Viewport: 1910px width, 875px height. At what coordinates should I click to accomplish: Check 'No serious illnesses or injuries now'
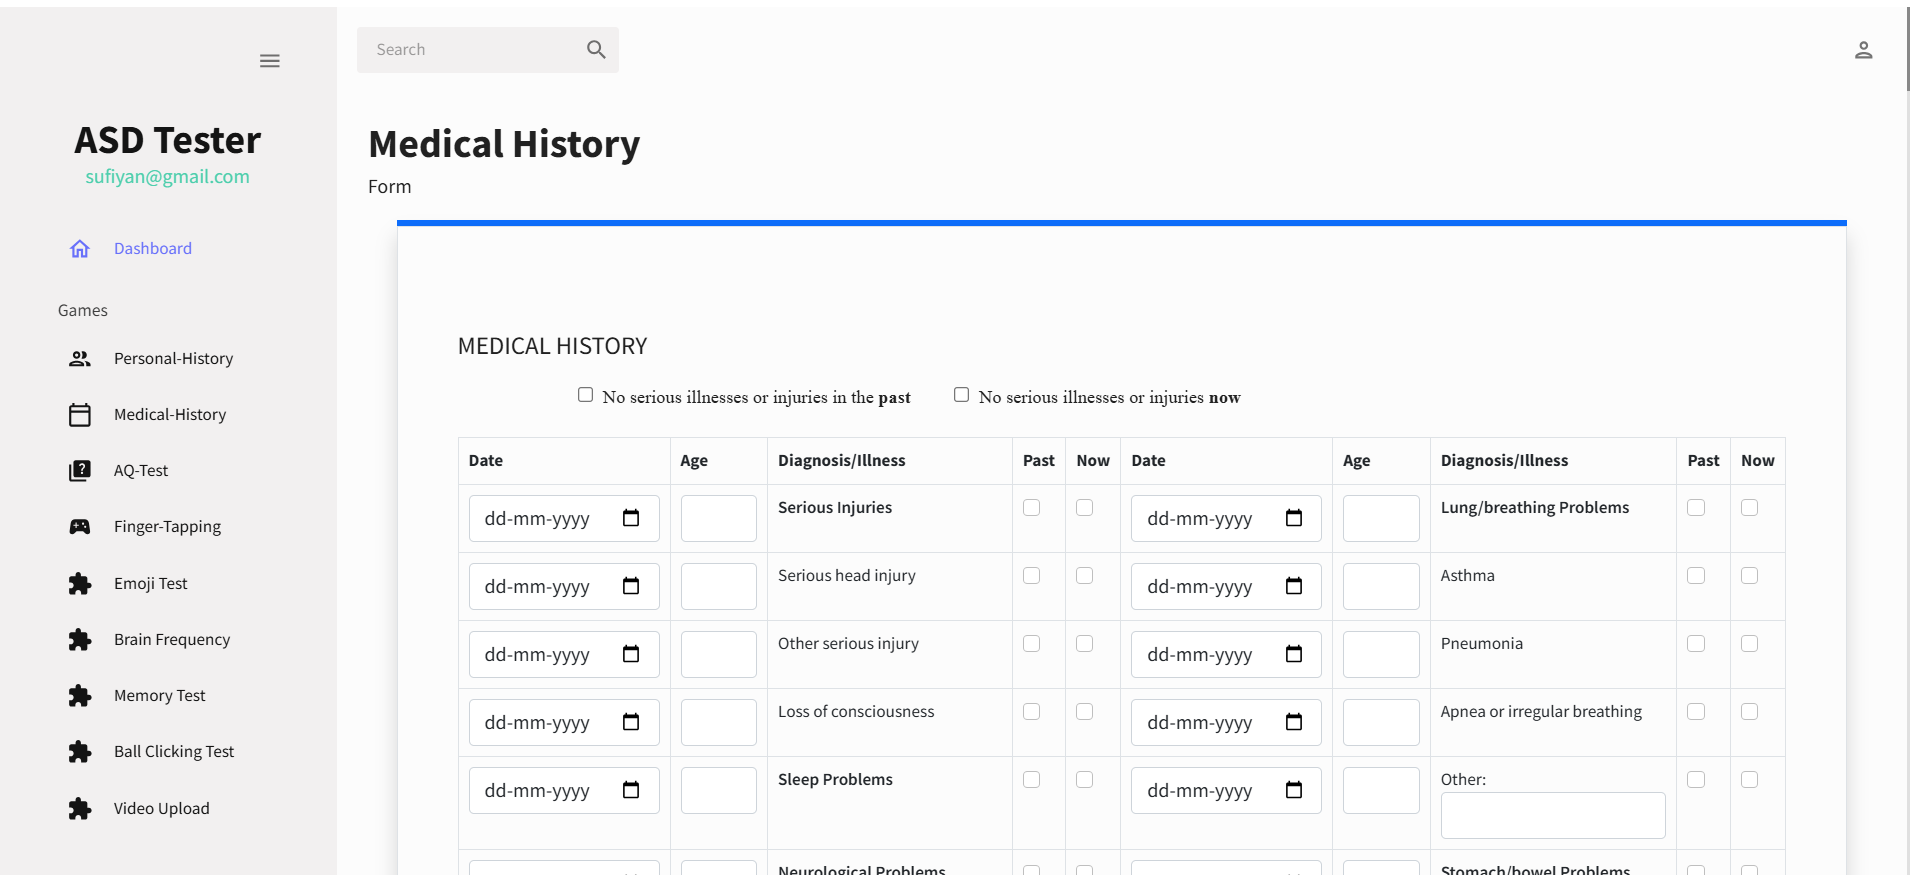[x=962, y=395]
